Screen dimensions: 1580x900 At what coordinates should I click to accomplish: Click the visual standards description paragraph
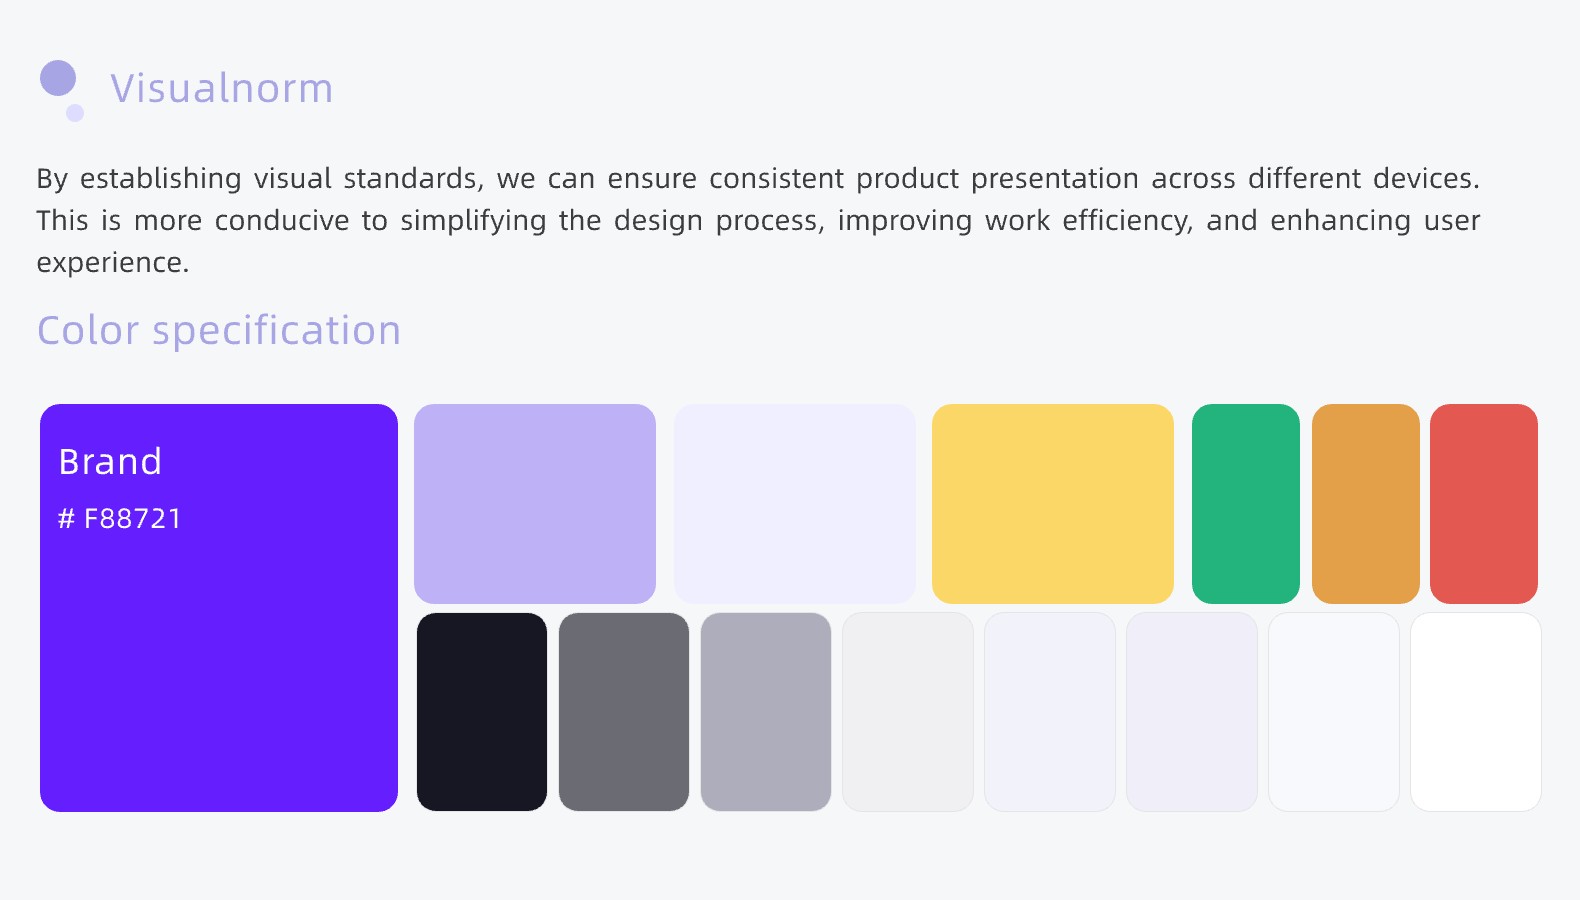758,220
